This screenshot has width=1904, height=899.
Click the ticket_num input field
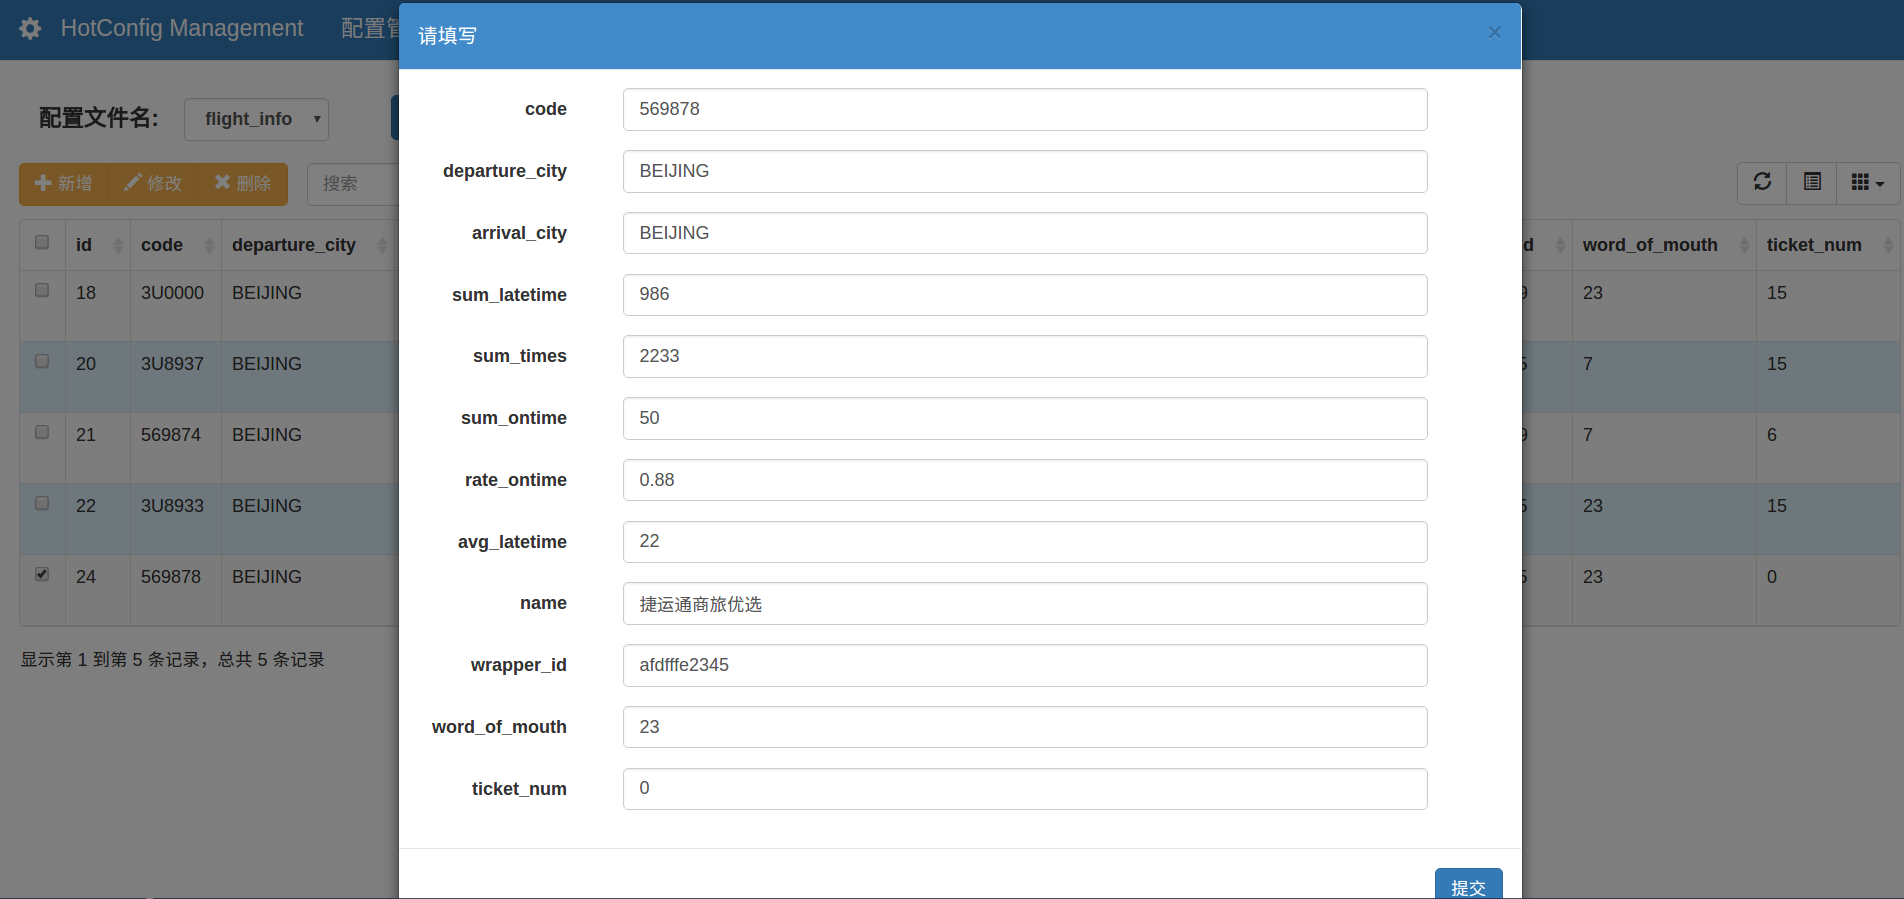point(1025,789)
